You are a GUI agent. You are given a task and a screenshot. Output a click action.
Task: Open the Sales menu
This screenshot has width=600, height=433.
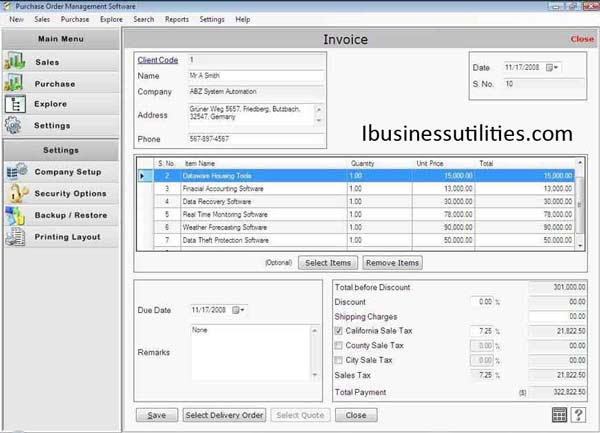(x=42, y=19)
